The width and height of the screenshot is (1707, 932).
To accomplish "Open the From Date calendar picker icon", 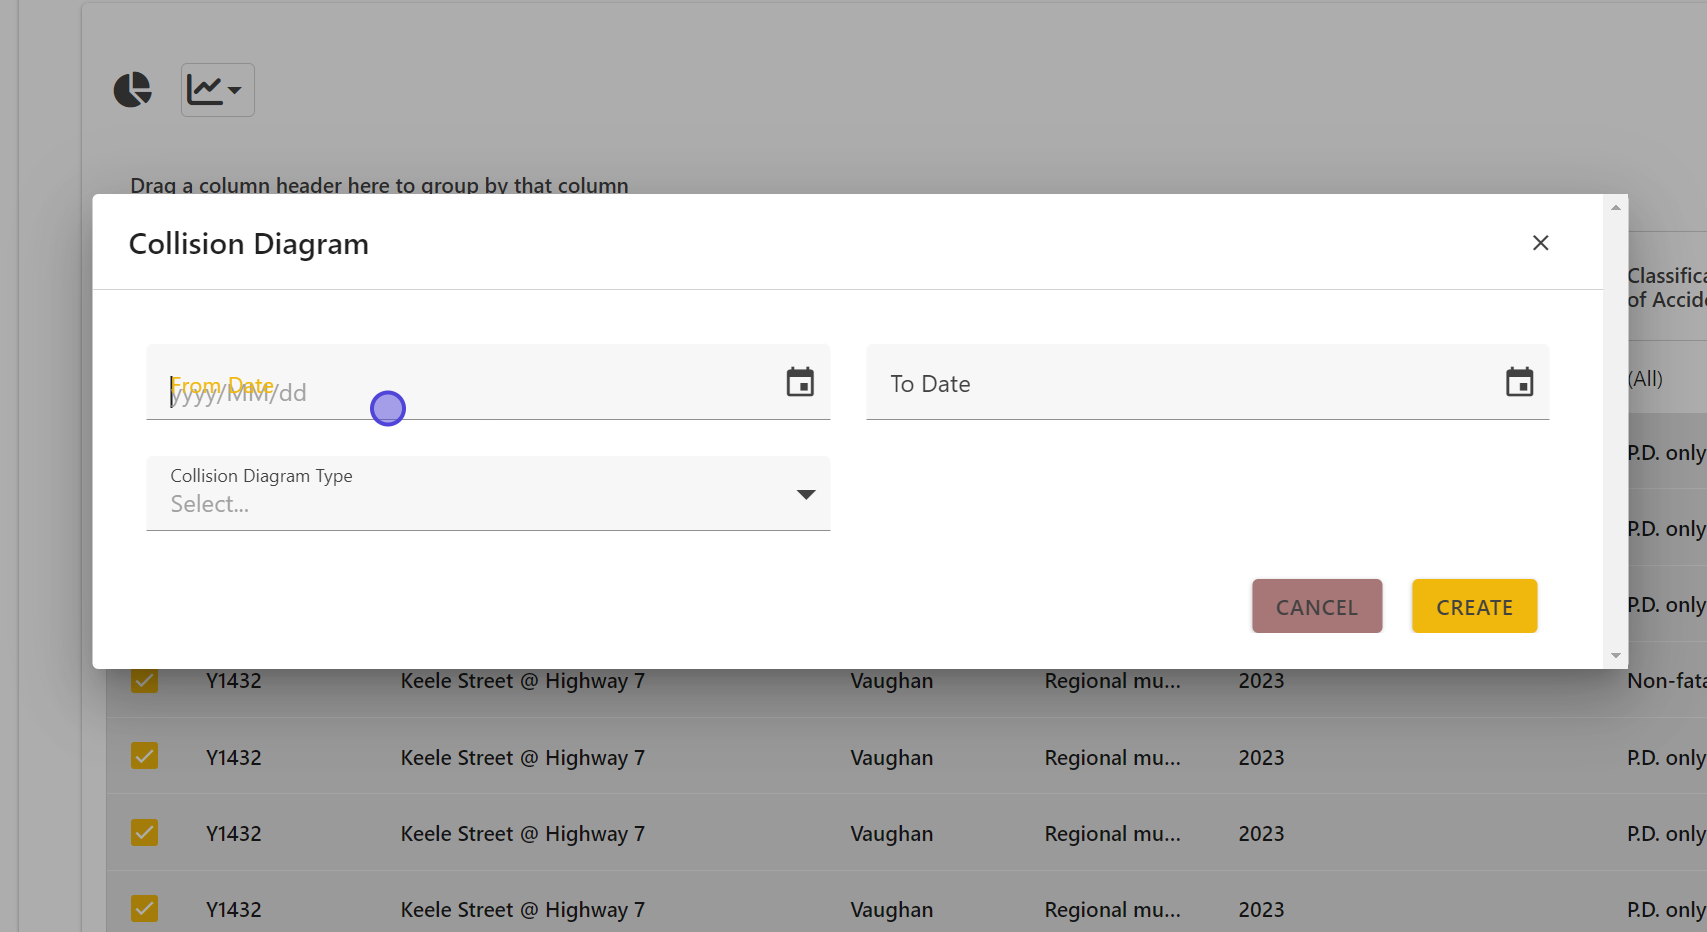I will click(x=800, y=382).
